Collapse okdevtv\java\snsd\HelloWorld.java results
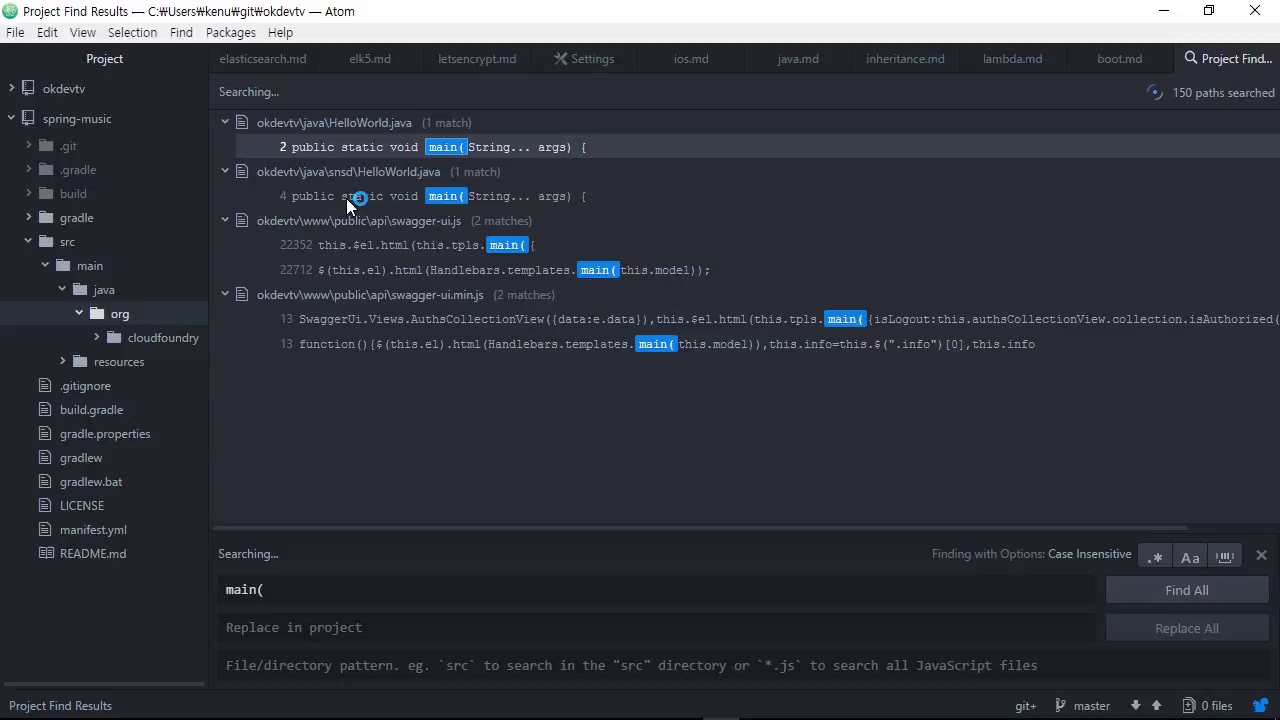 click(225, 171)
